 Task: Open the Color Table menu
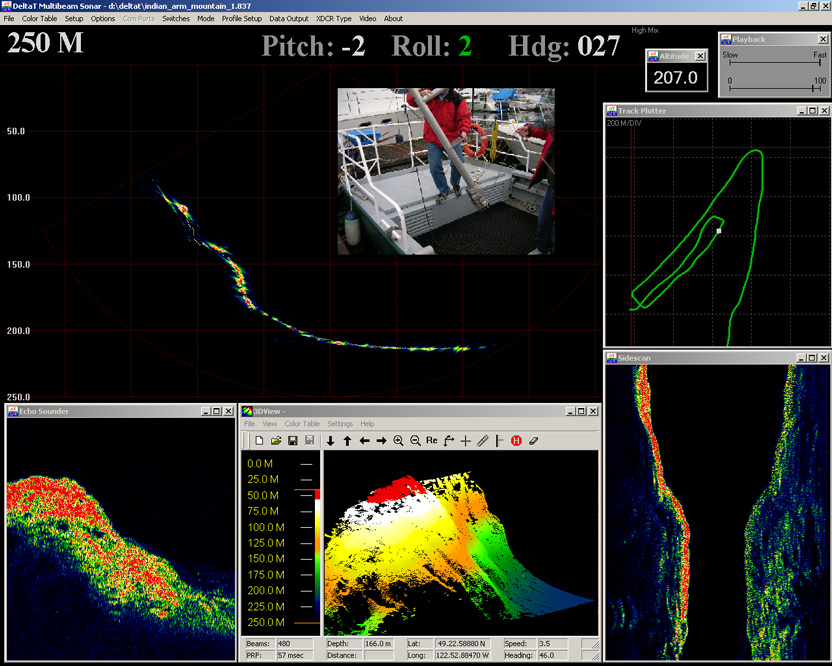pos(39,18)
